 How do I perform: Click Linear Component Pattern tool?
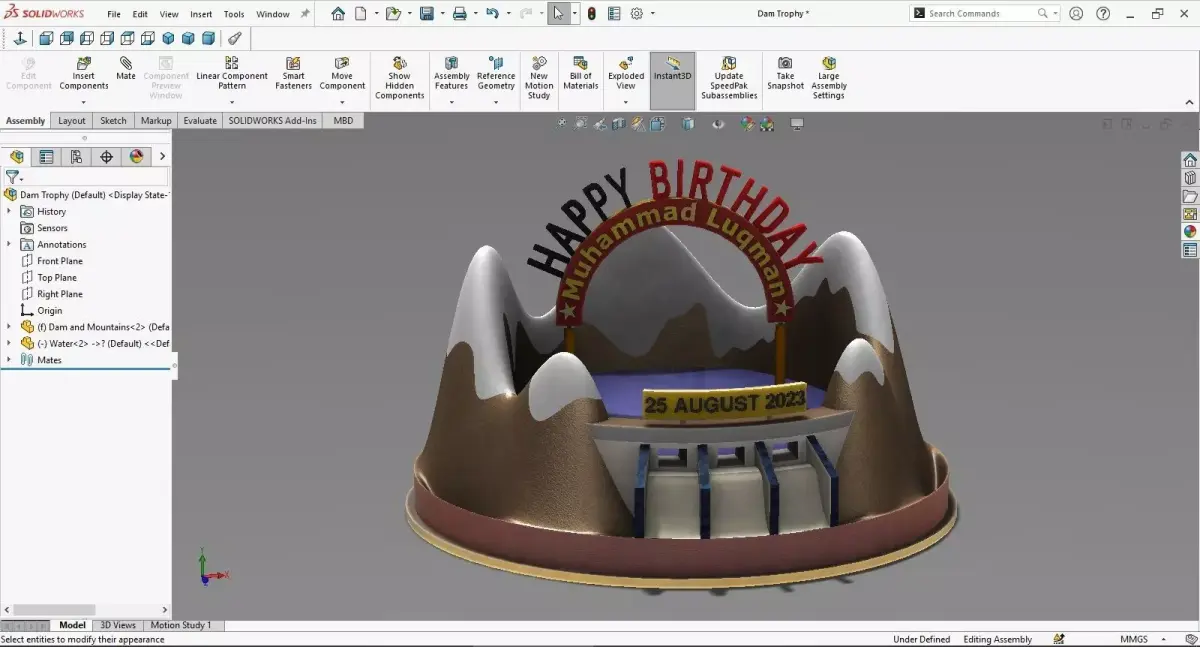pyautogui.click(x=232, y=74)
